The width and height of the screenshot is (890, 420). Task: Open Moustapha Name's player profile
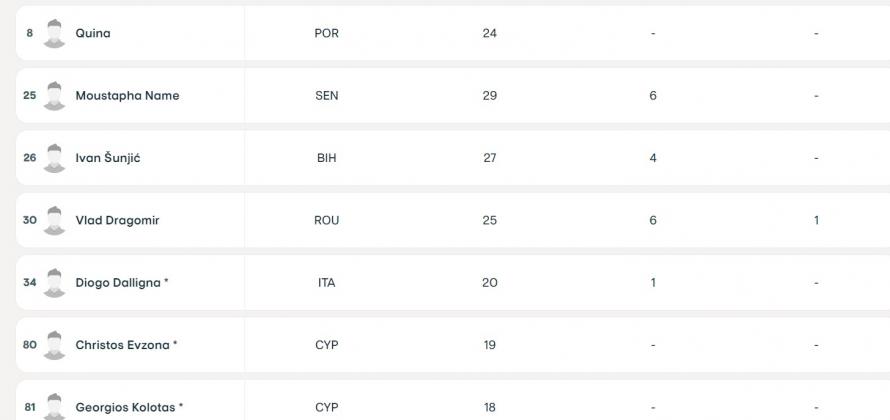point(127,96)
